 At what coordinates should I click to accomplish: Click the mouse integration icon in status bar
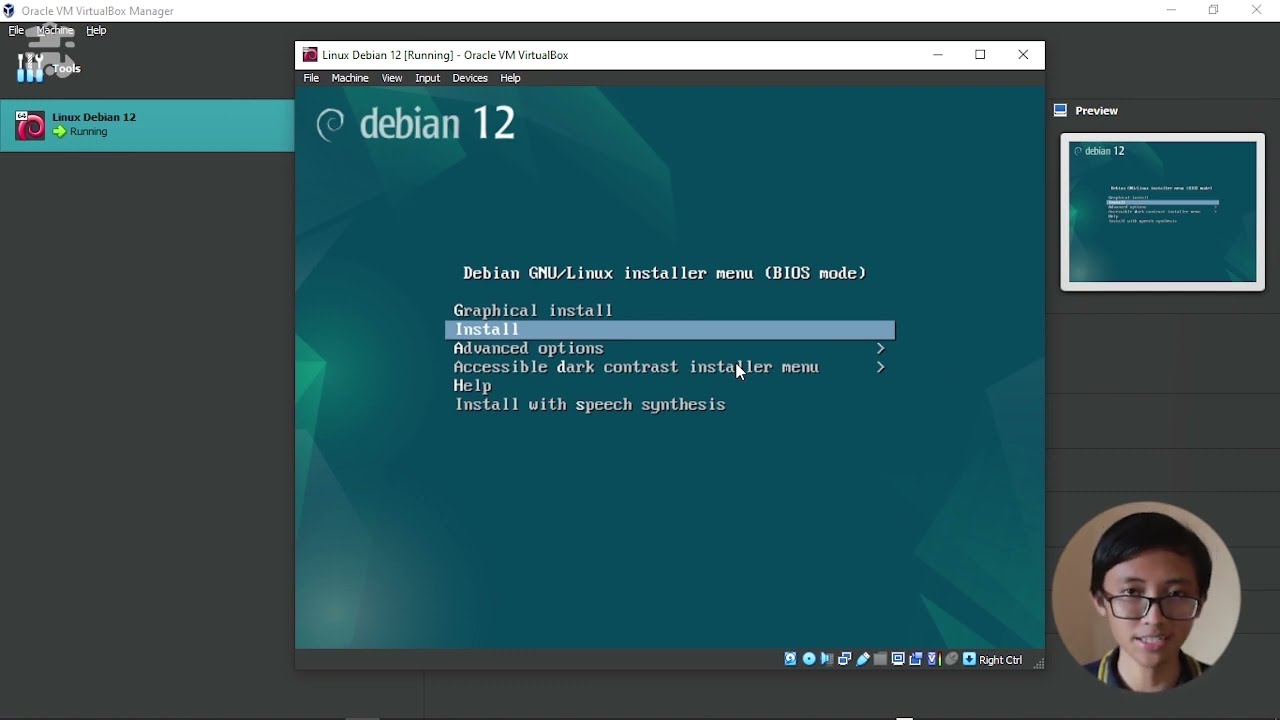point(951,659)
